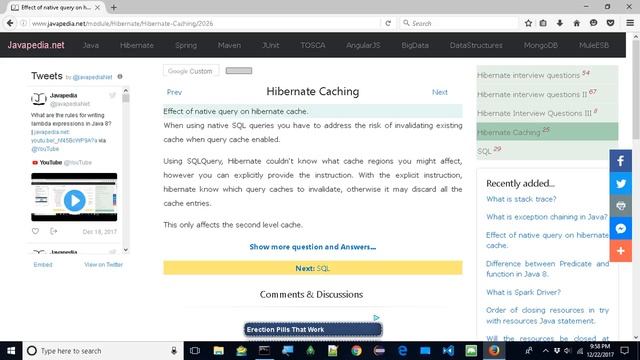Click the 'Erection Pills That Work' ad banner

click(313, 329)
